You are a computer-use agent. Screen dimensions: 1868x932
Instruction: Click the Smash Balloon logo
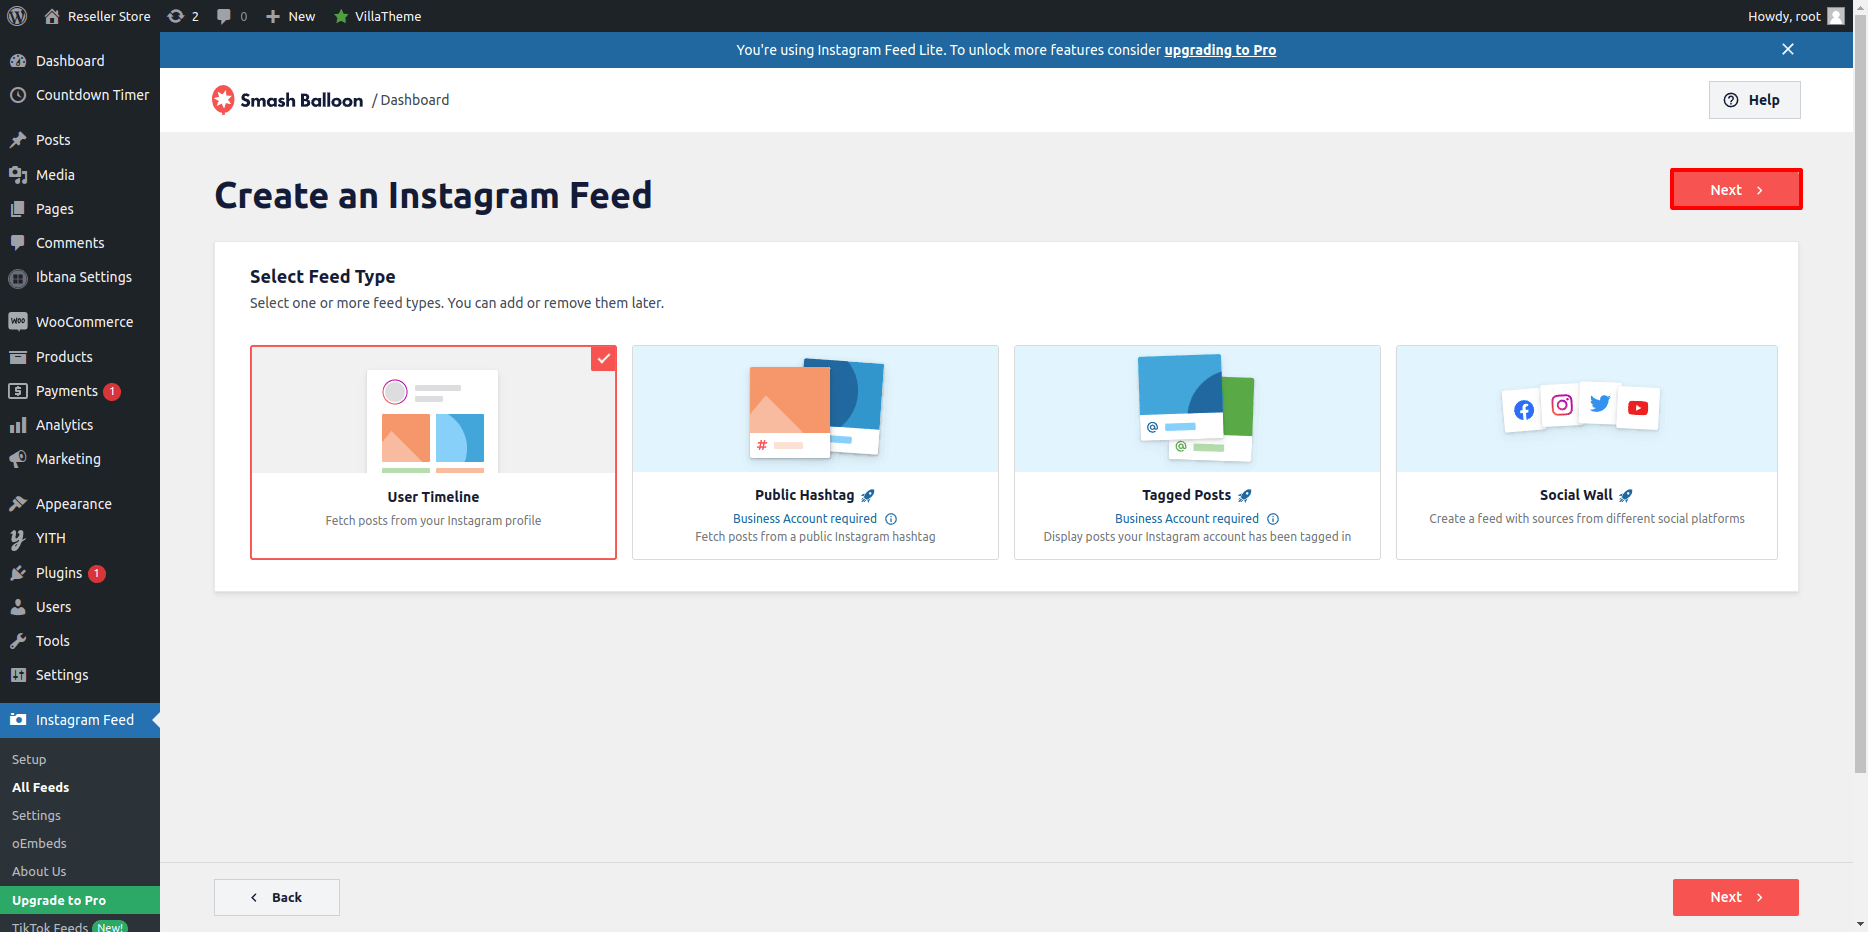pos(288,100)
